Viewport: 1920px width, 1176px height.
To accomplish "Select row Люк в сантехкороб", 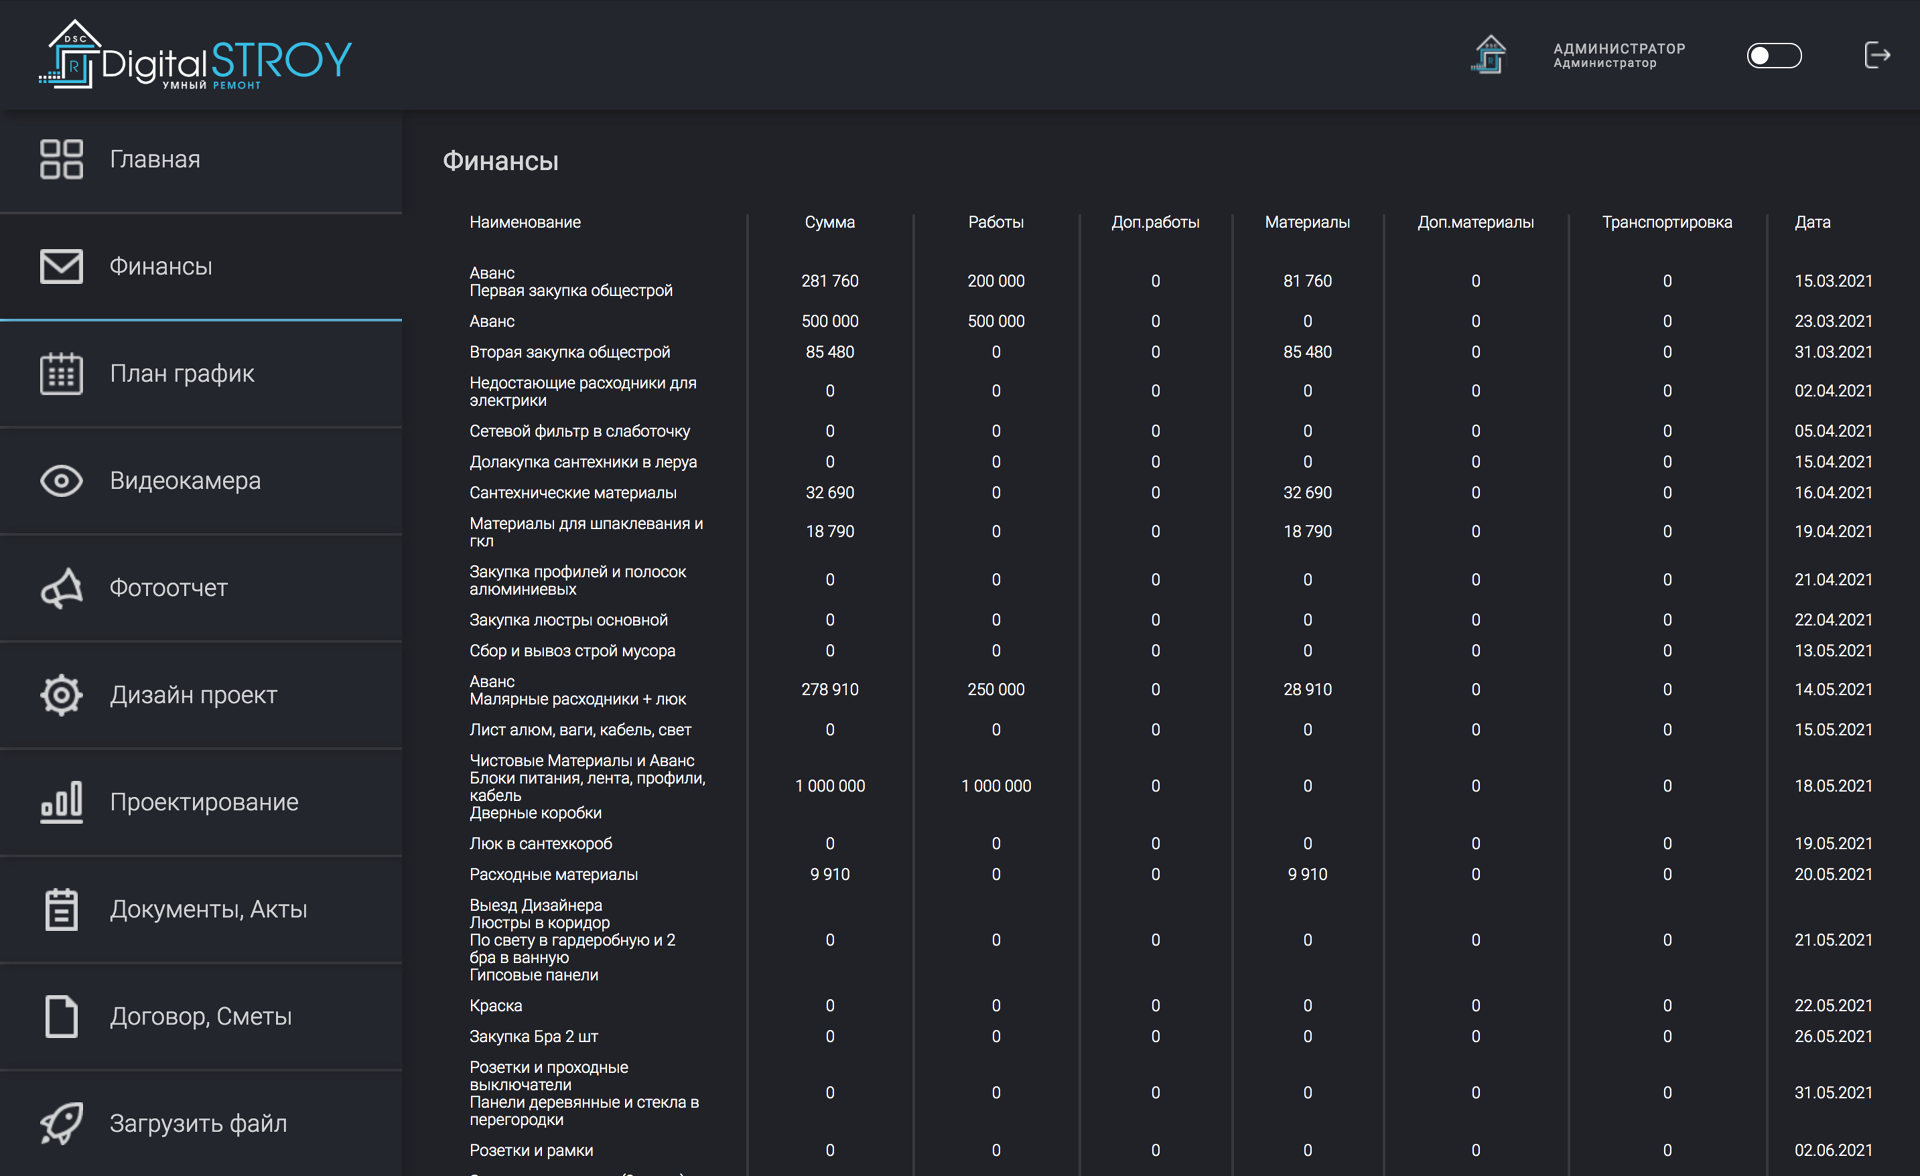I will 1171,844.
